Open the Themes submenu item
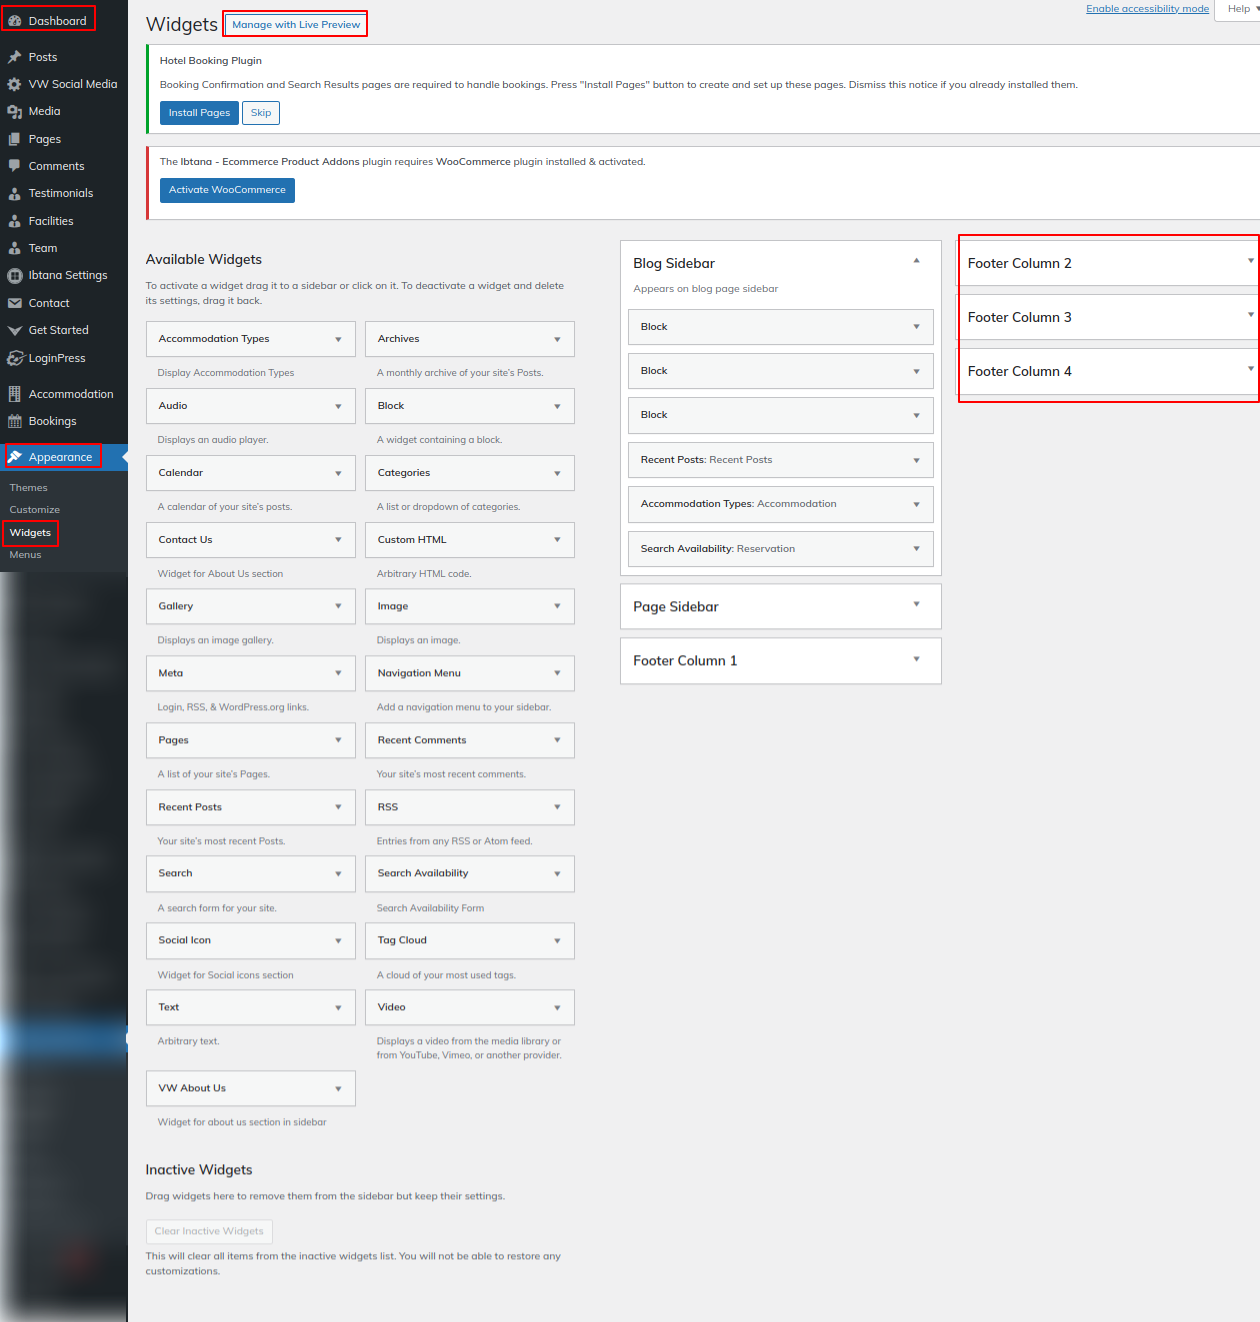1260x1322 pixels. (29, 488)
